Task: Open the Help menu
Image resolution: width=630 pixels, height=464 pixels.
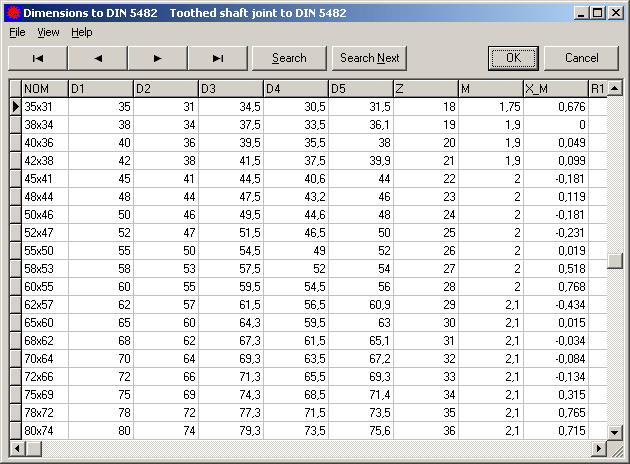Action: (81, 32)
